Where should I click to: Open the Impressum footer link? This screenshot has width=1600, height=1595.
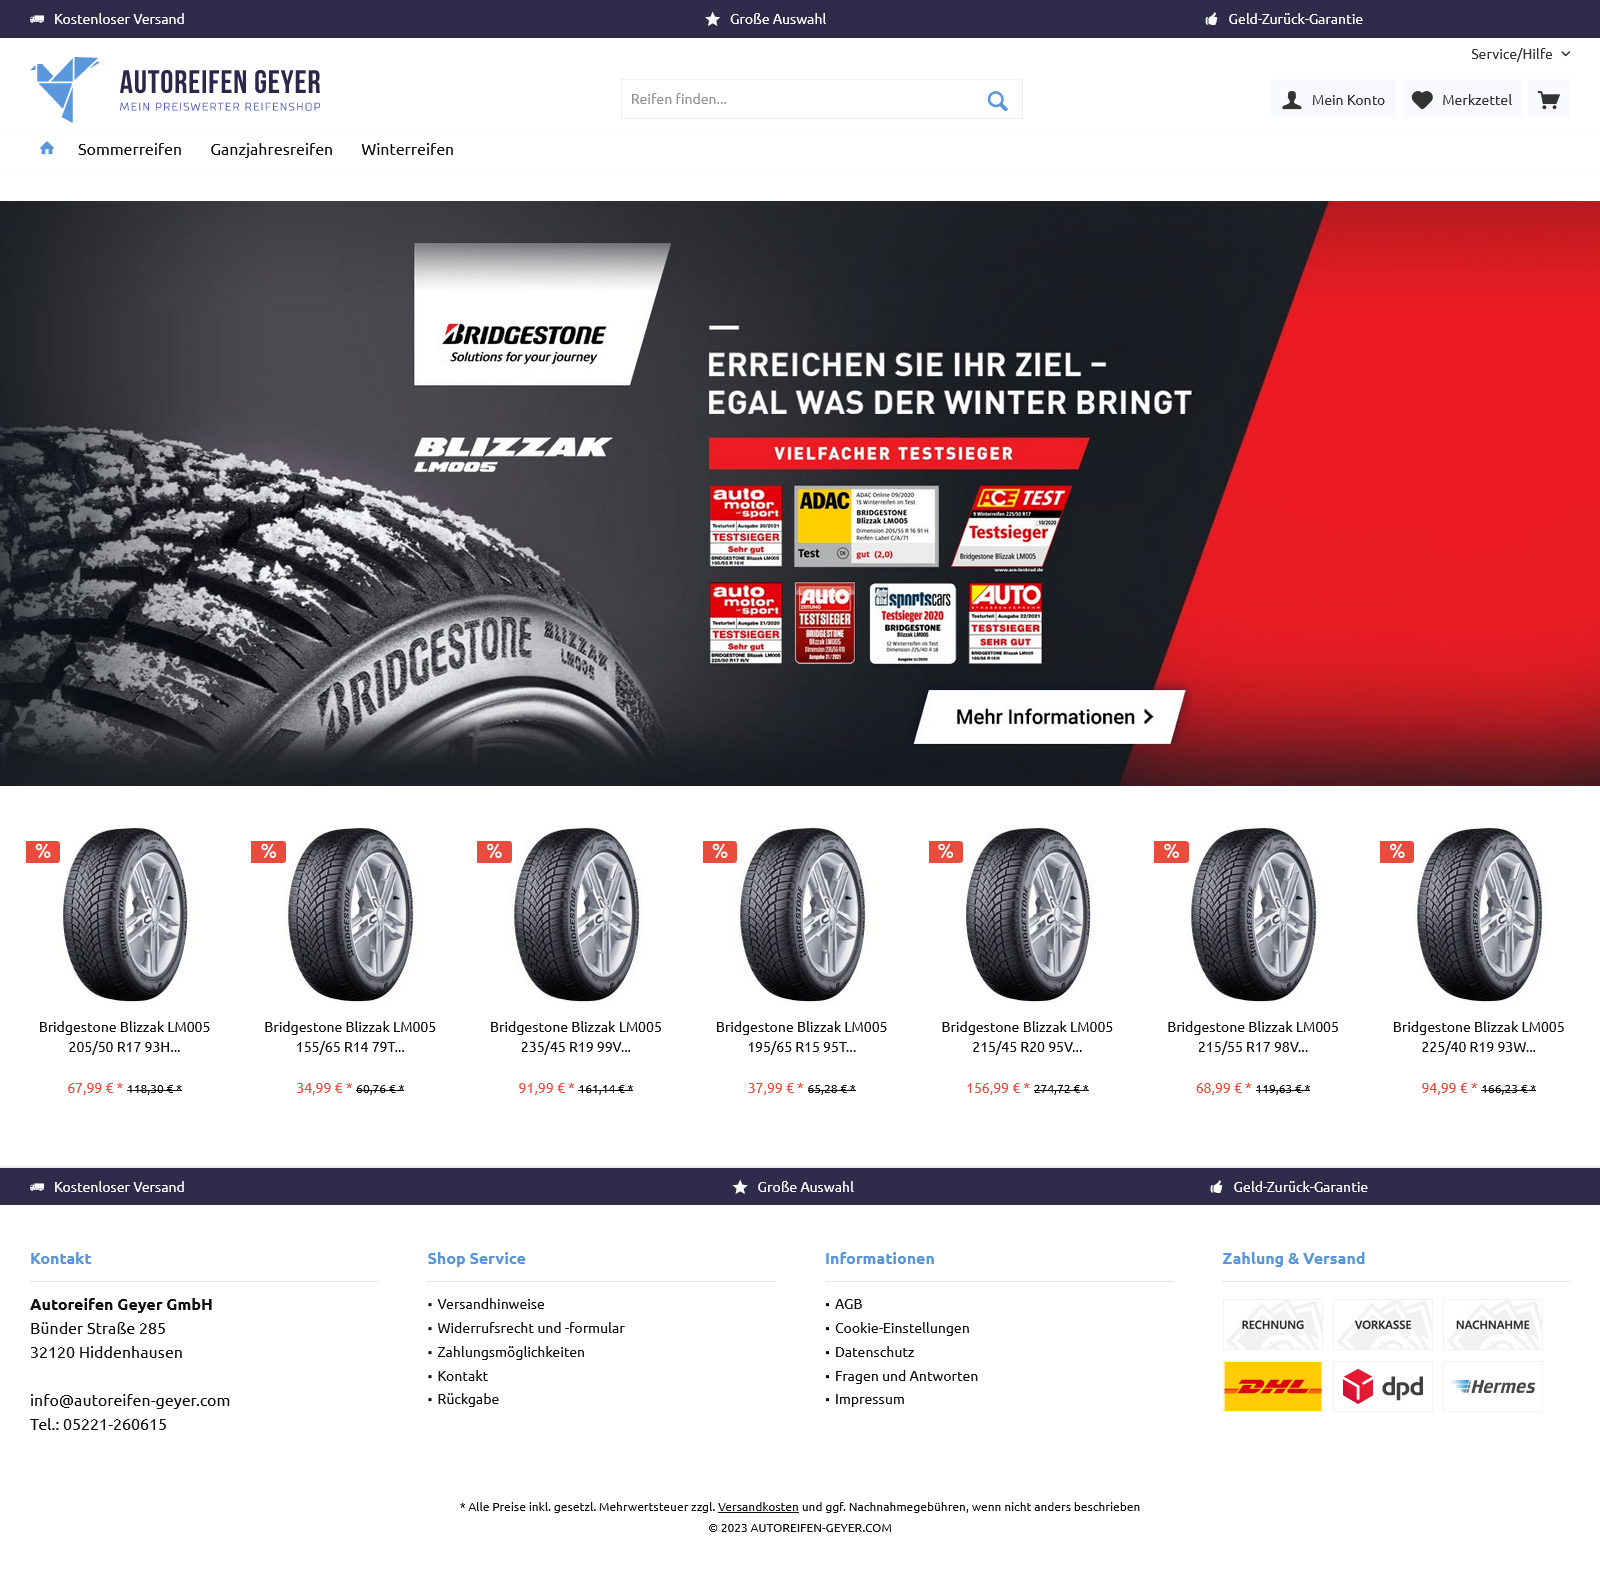[869, 1399]
